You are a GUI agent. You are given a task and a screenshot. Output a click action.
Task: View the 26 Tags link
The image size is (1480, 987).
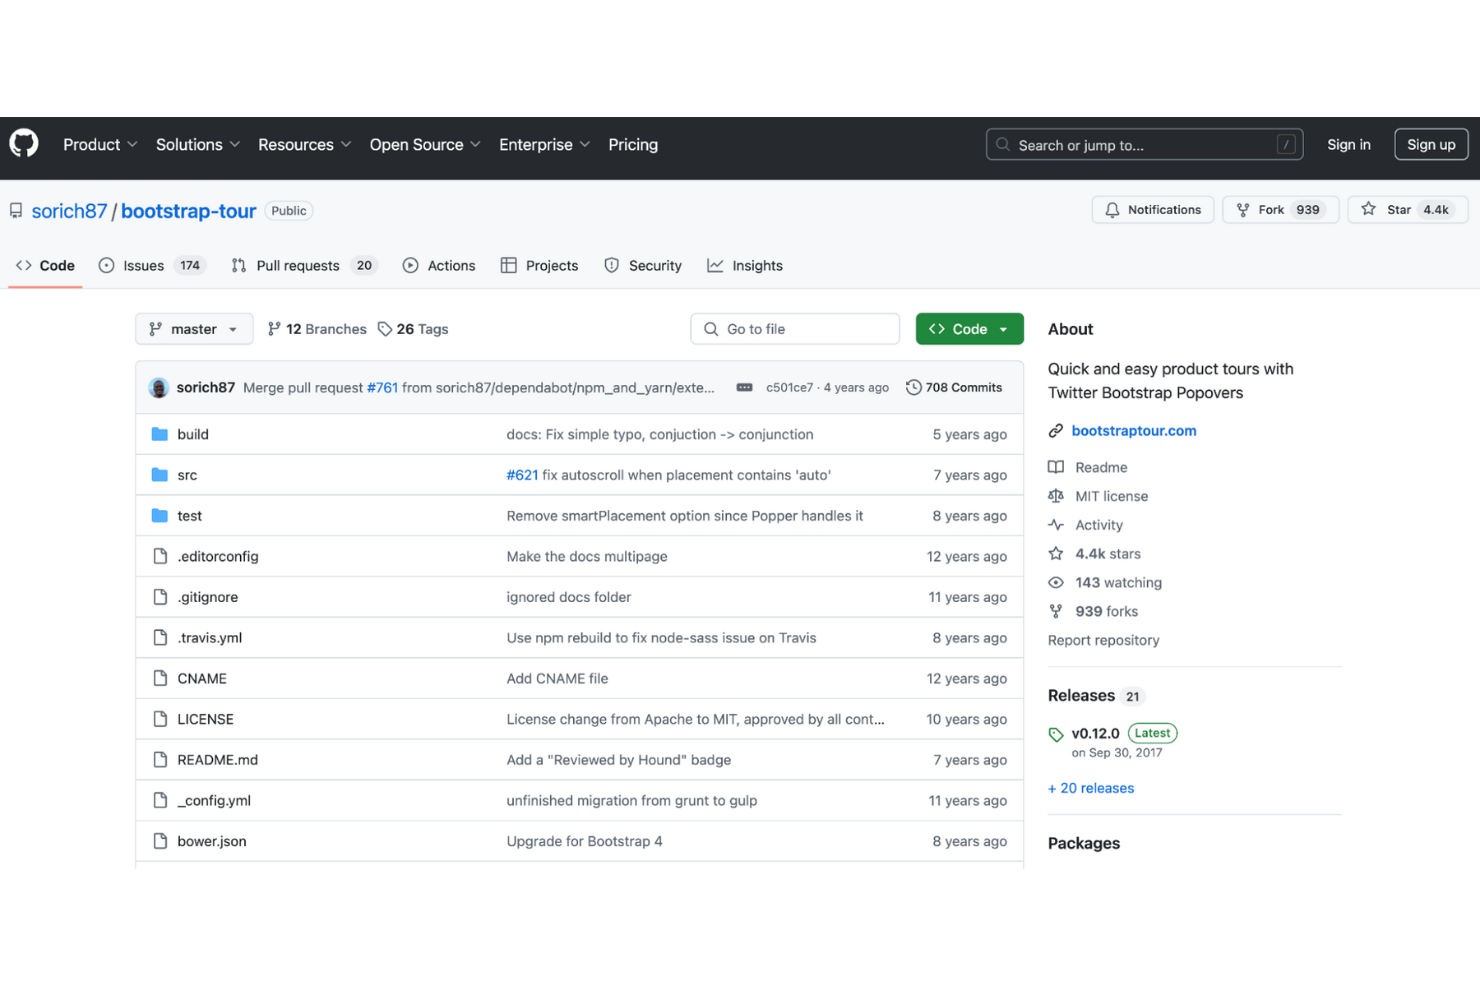413,329
